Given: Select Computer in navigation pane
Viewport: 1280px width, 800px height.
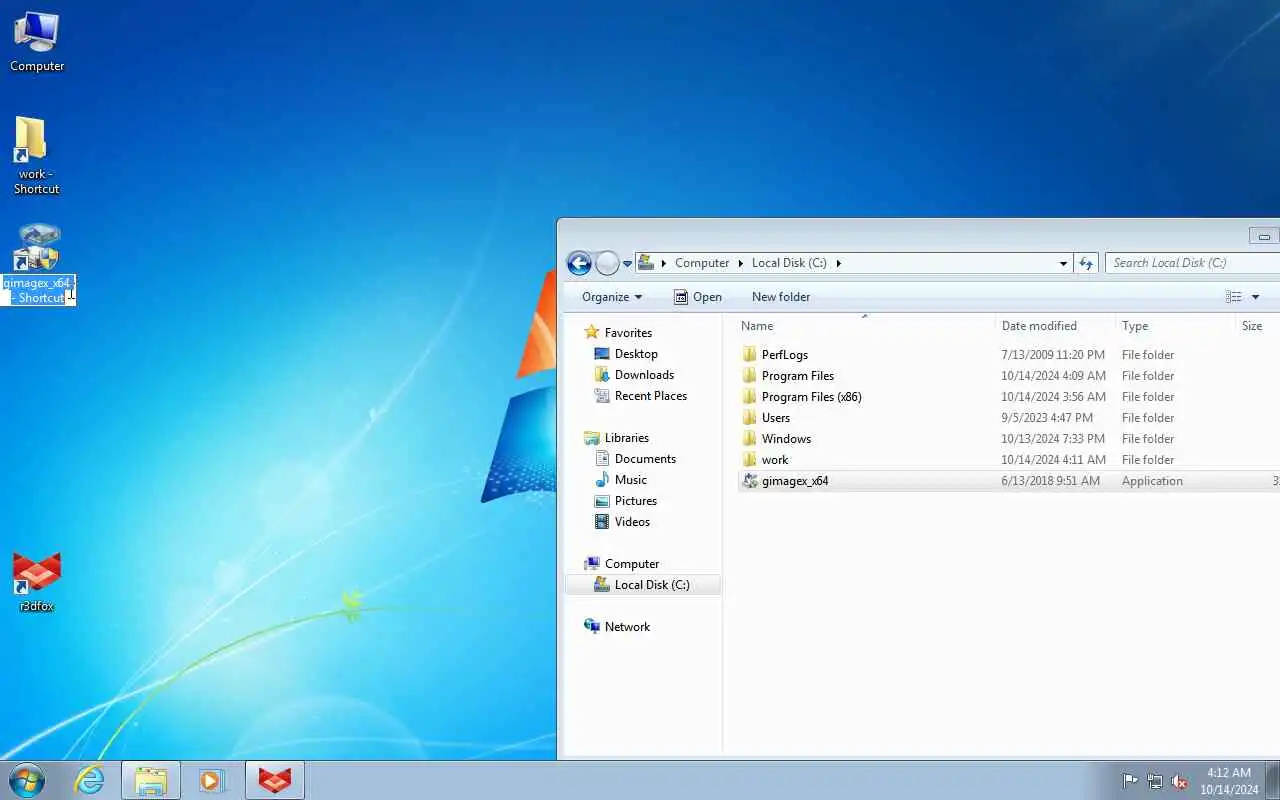Looking at the screenshot, I should click(x=631, y=564).
